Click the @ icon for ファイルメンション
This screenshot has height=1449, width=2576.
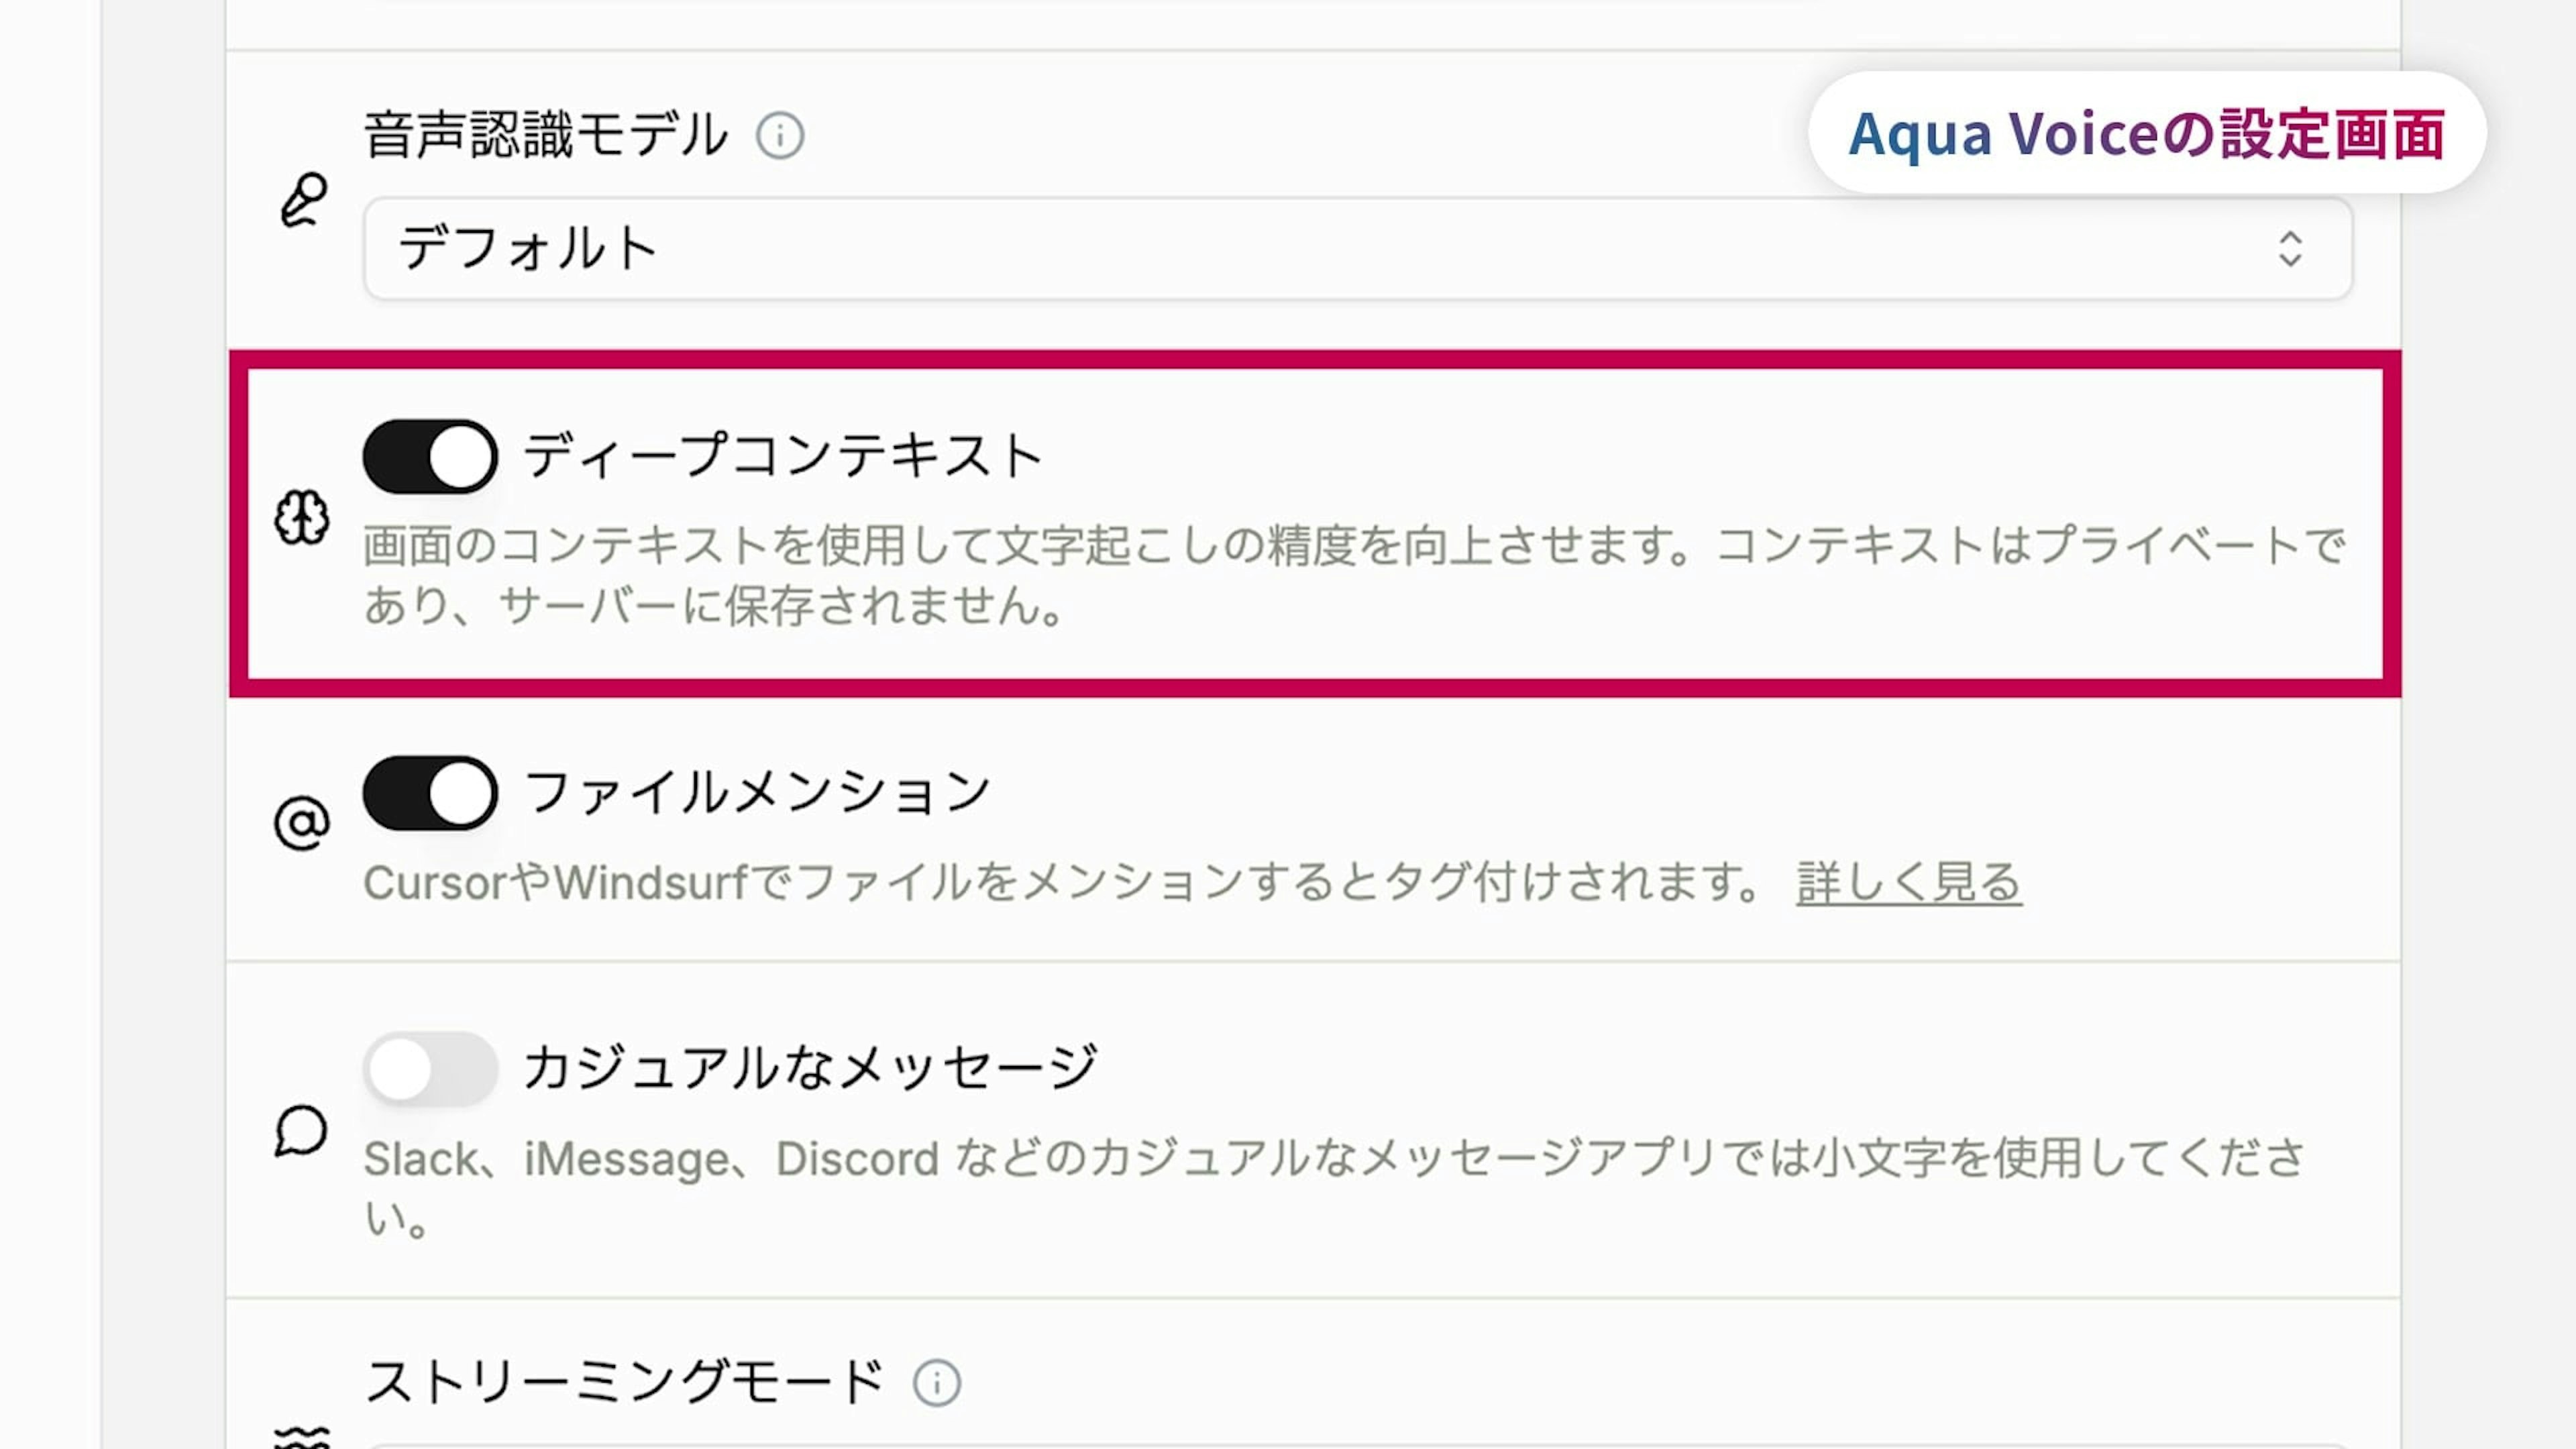pos(301,823)
